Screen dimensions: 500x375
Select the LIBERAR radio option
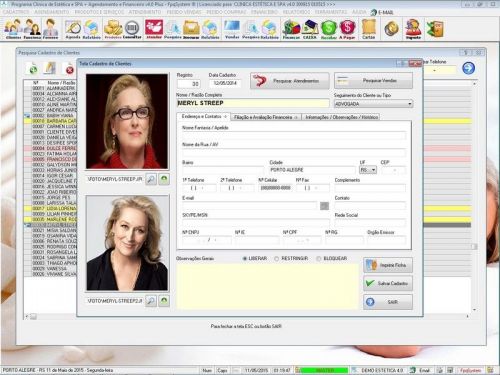pos(245,259)
